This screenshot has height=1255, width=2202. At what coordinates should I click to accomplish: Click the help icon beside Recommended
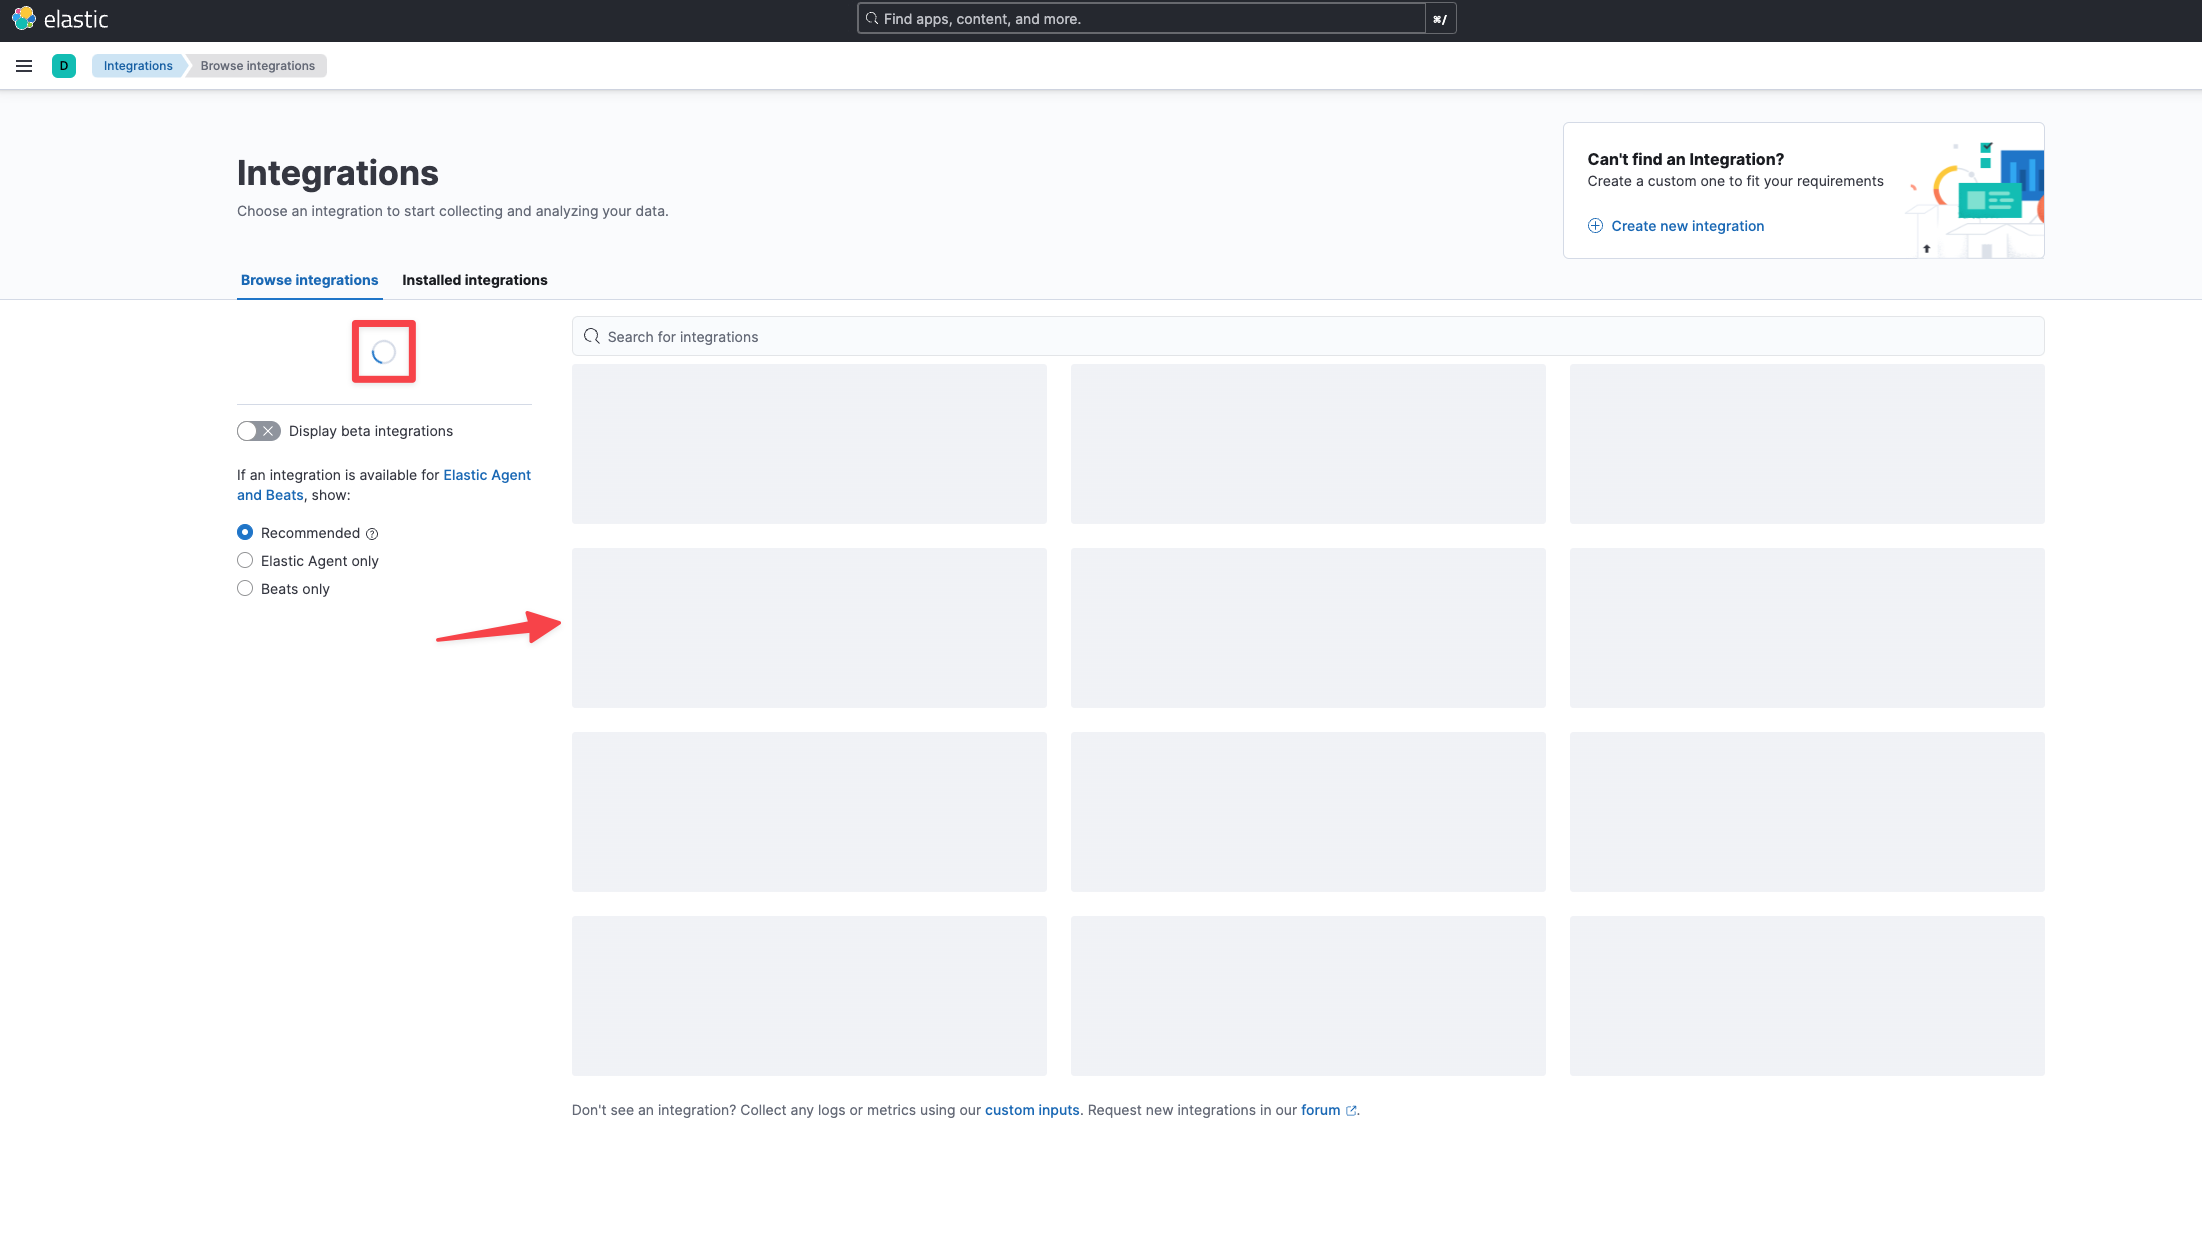point(372,534)
